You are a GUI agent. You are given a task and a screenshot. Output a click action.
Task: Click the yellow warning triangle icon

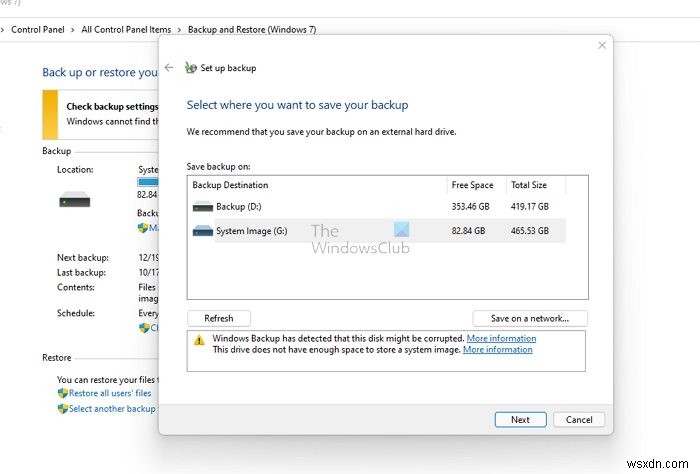(x=199, y=341)
